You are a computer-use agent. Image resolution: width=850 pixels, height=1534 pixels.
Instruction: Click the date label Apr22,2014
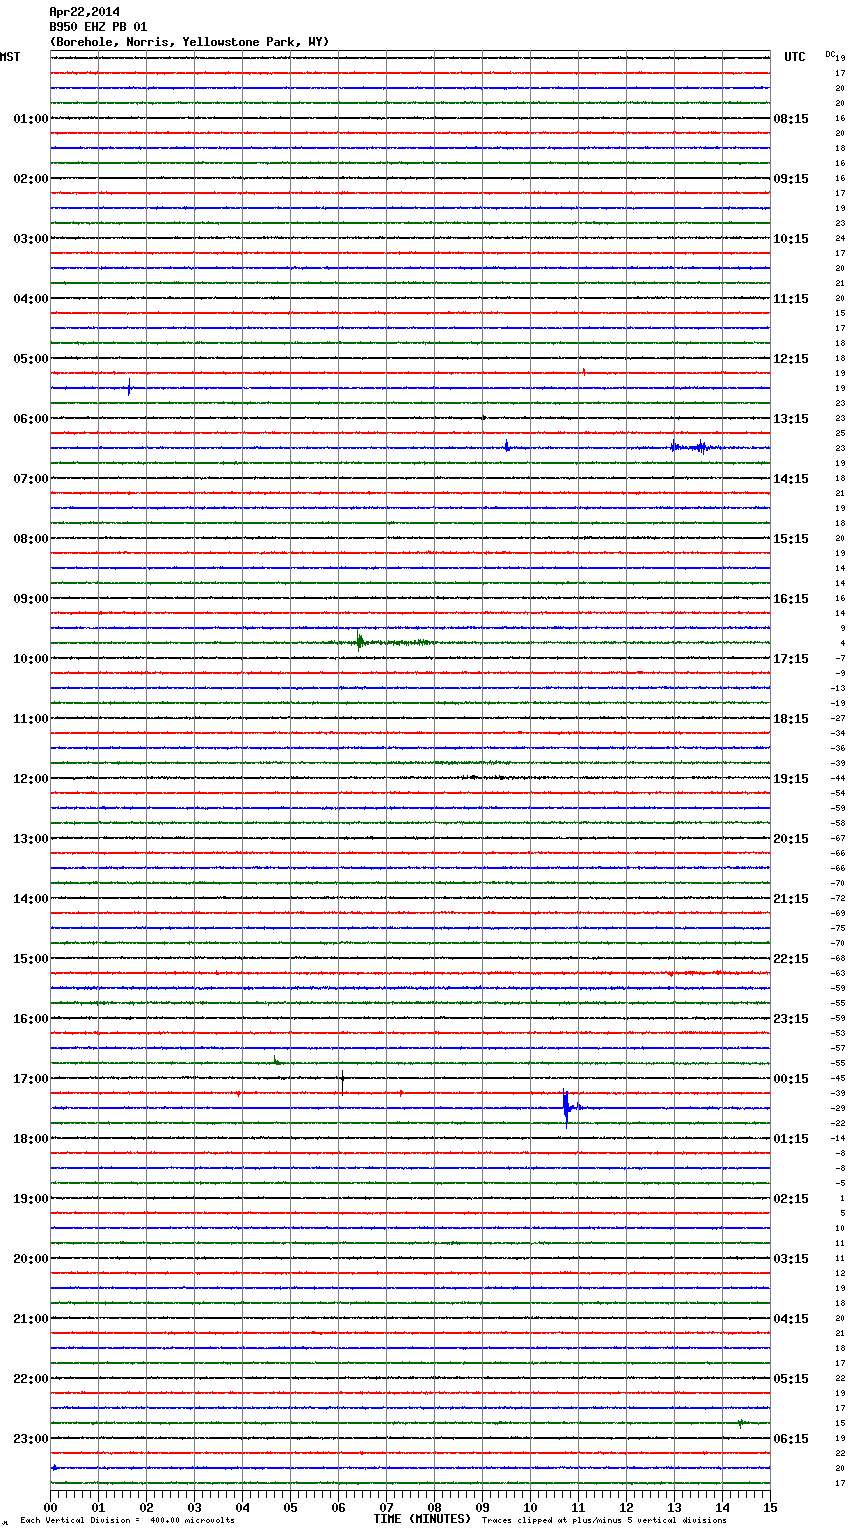click(84, 12)
